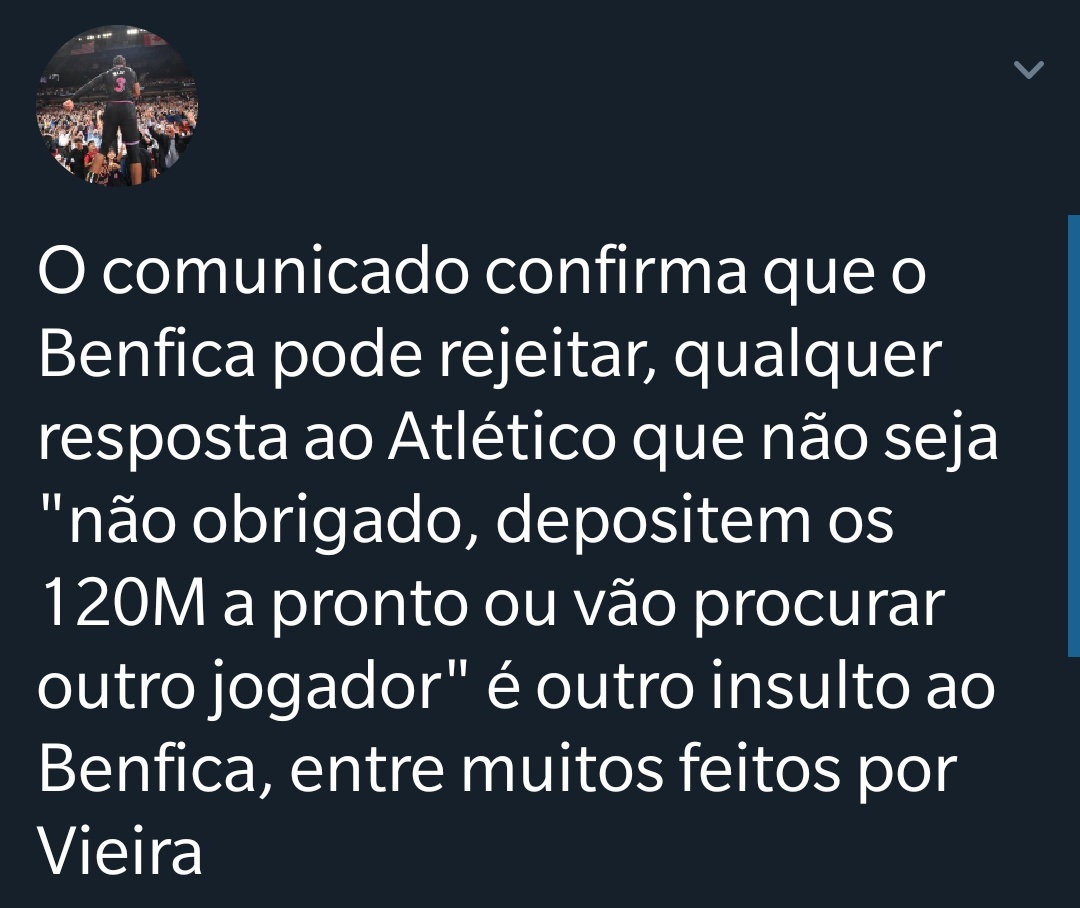
Task: Open the author's round profile picture
Action: click(x=116, y=105)
